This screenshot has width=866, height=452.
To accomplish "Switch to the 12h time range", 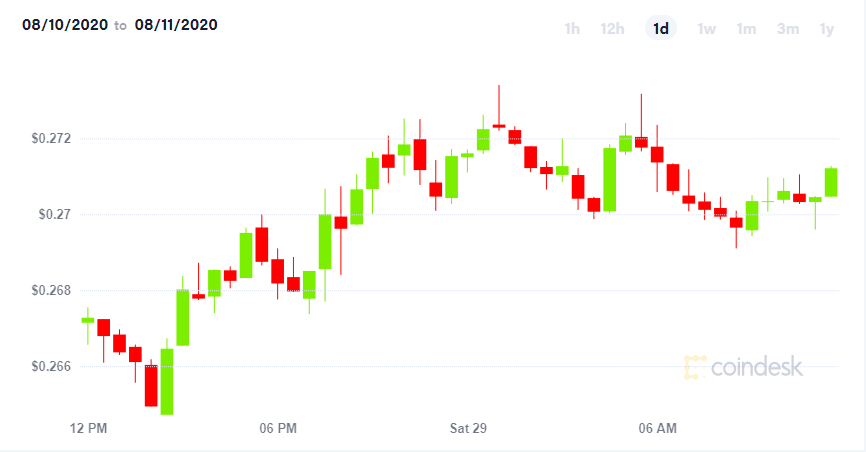I will pos(612,29).
